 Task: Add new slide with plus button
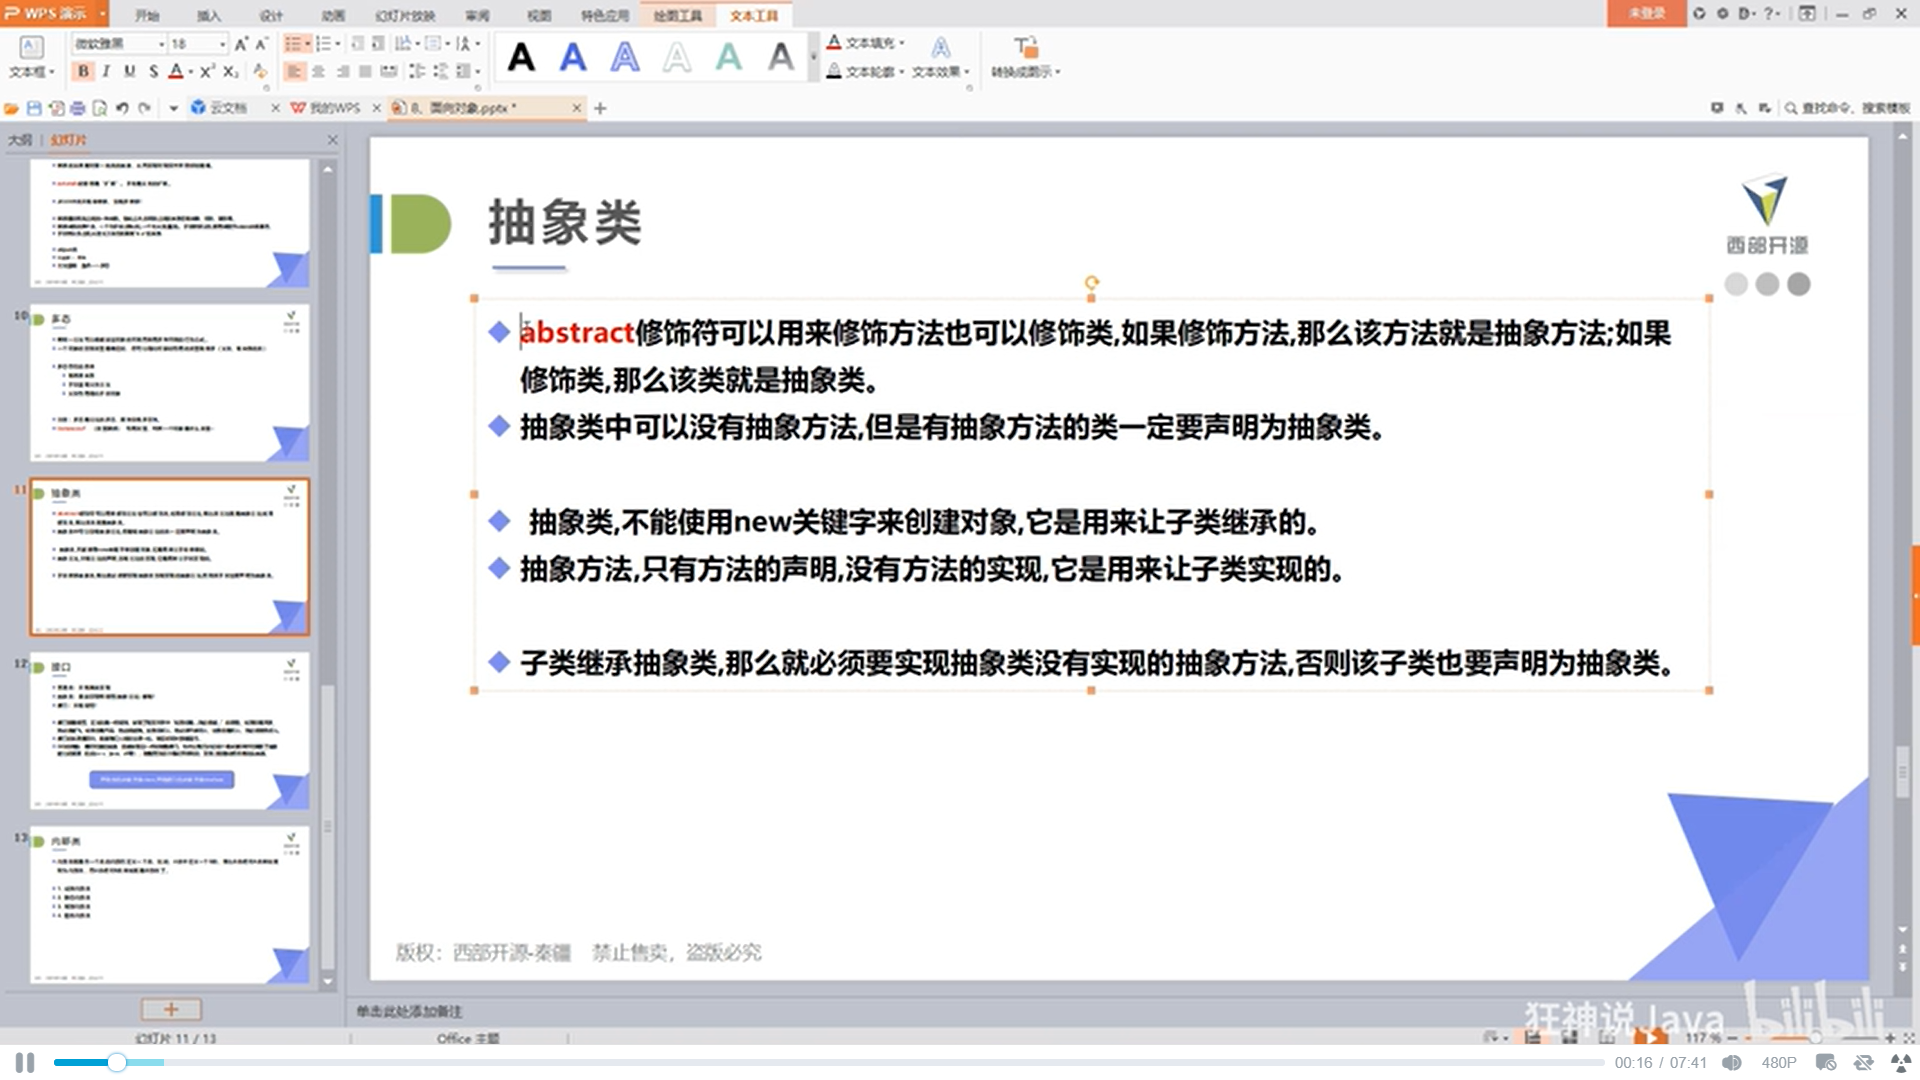click(171, 1009)
